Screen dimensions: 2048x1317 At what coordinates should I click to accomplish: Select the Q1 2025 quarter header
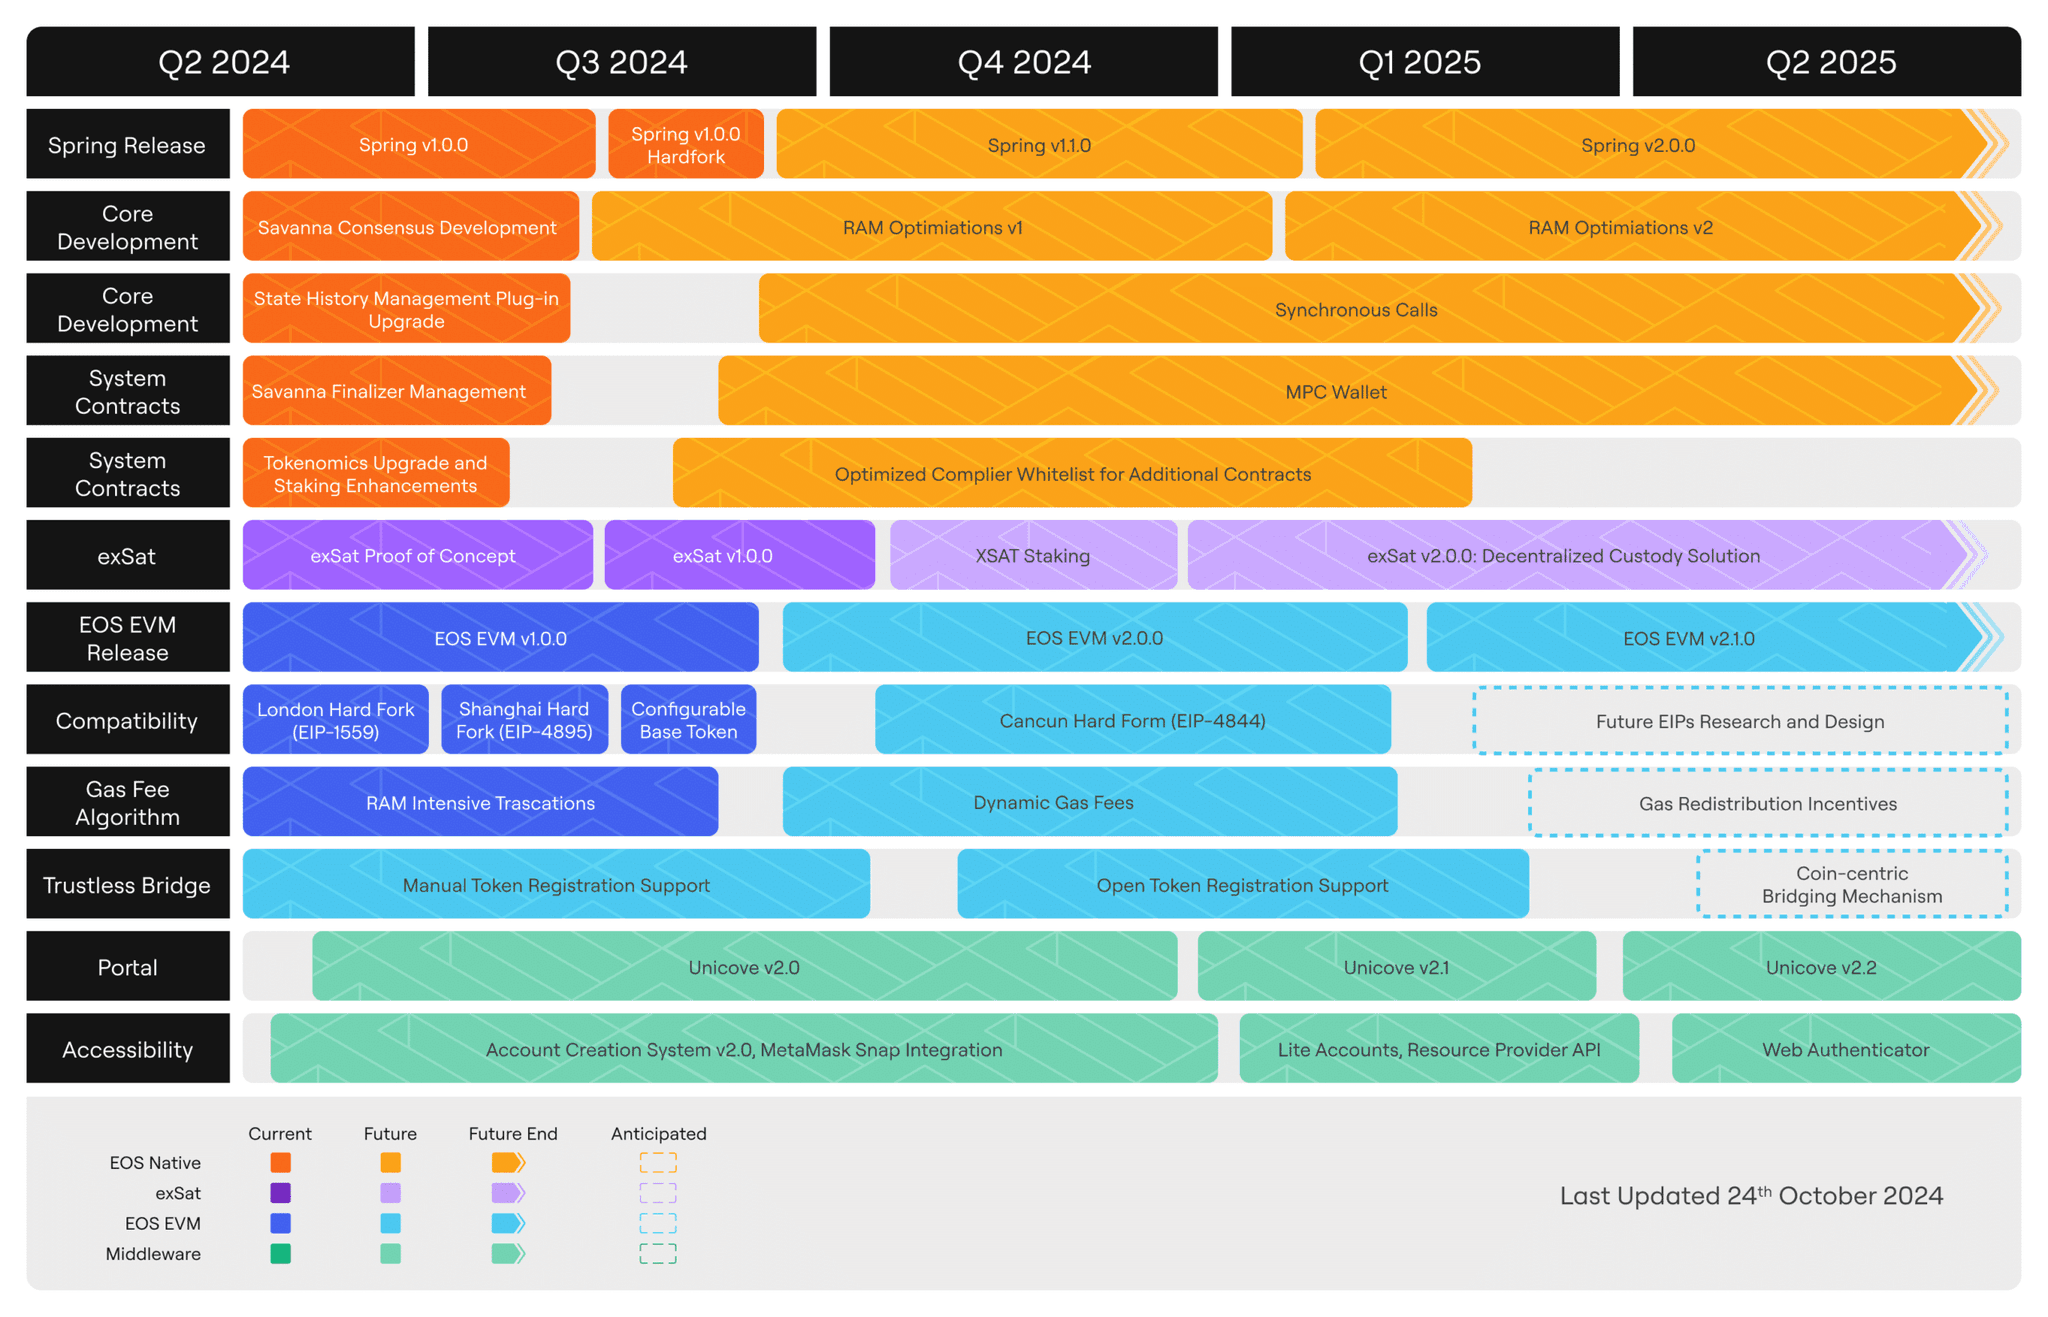click(x=1425, y=62)
